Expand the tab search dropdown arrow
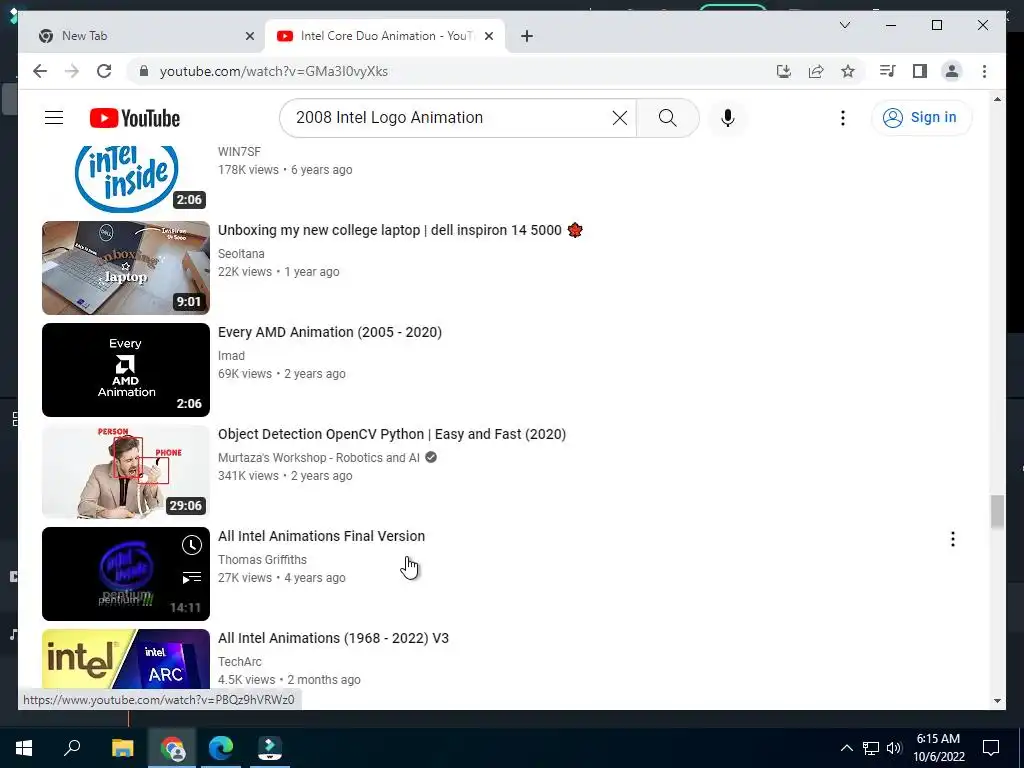1024x768 pixels. pos(844,25)
